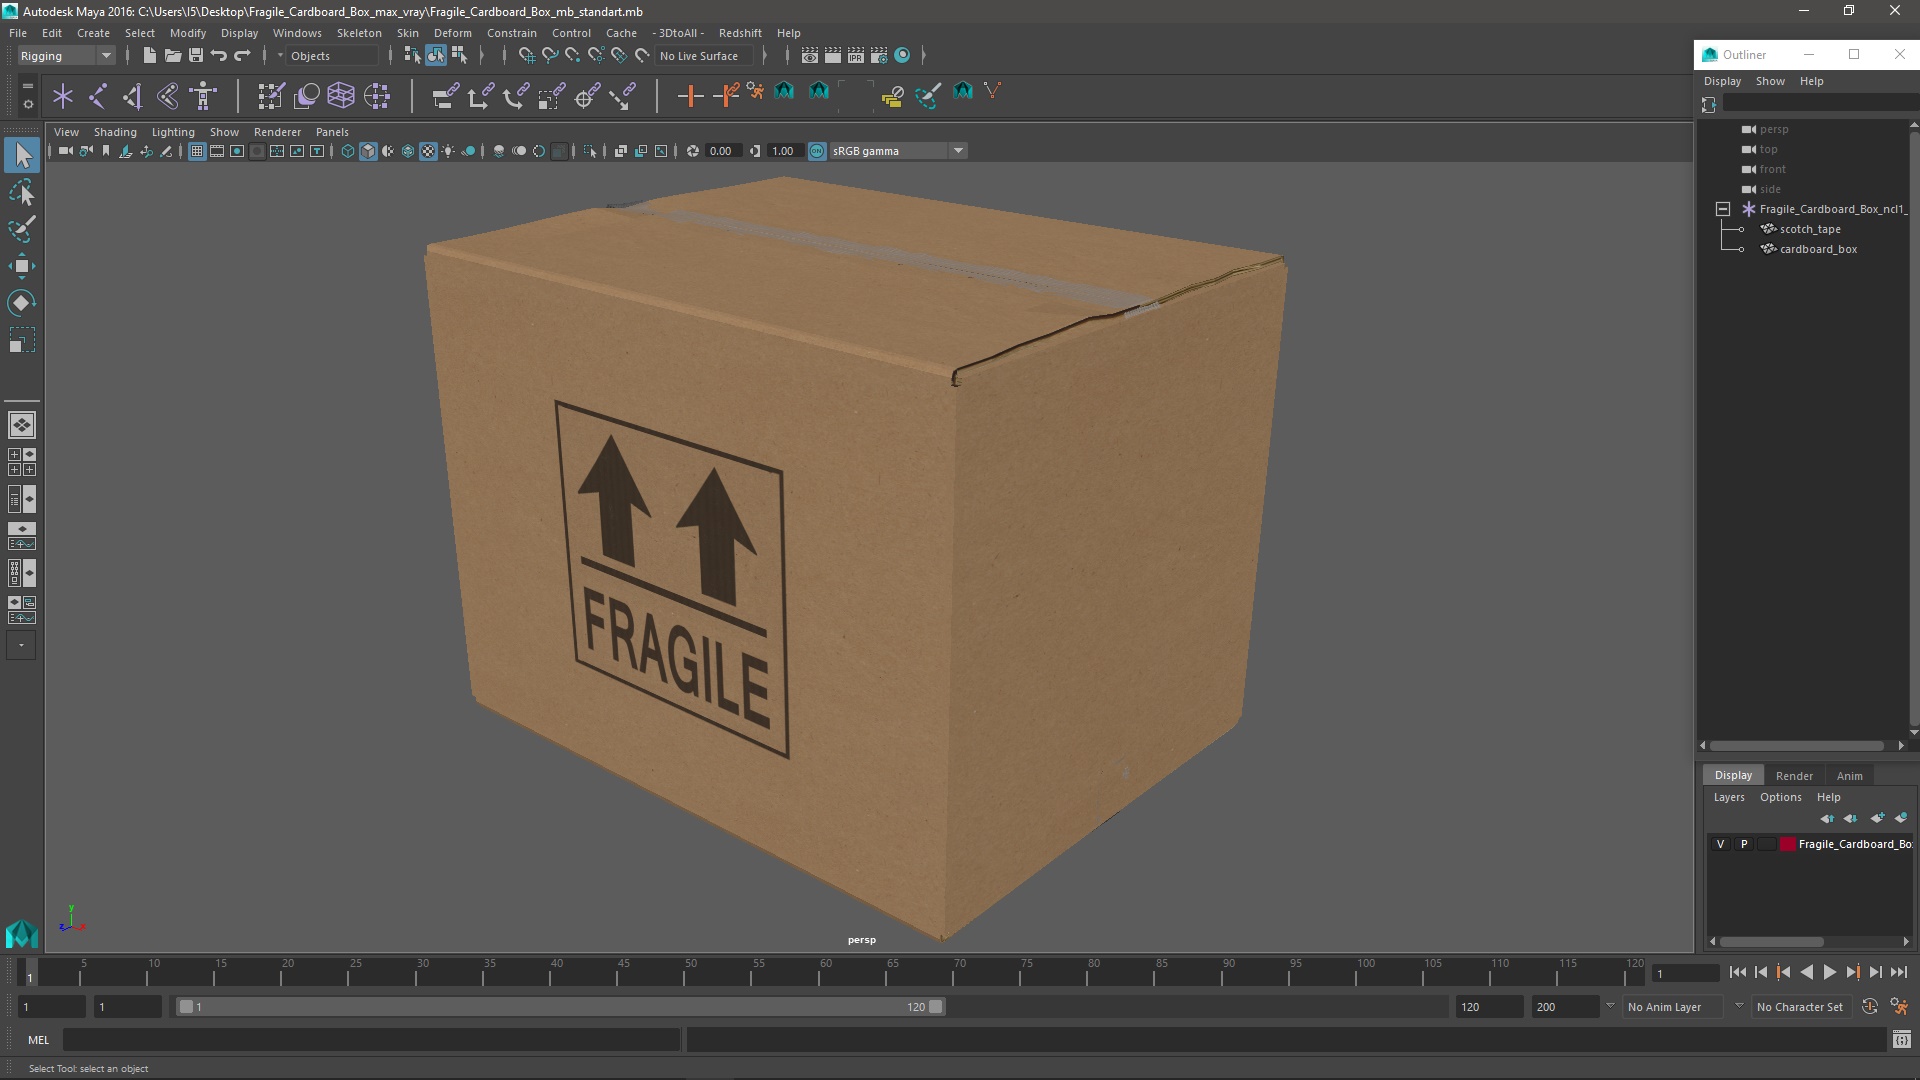The width and height of the screenshot is (1920, 1080).
Task: Open a scene file via folder icon
Action: coord(172,55)
